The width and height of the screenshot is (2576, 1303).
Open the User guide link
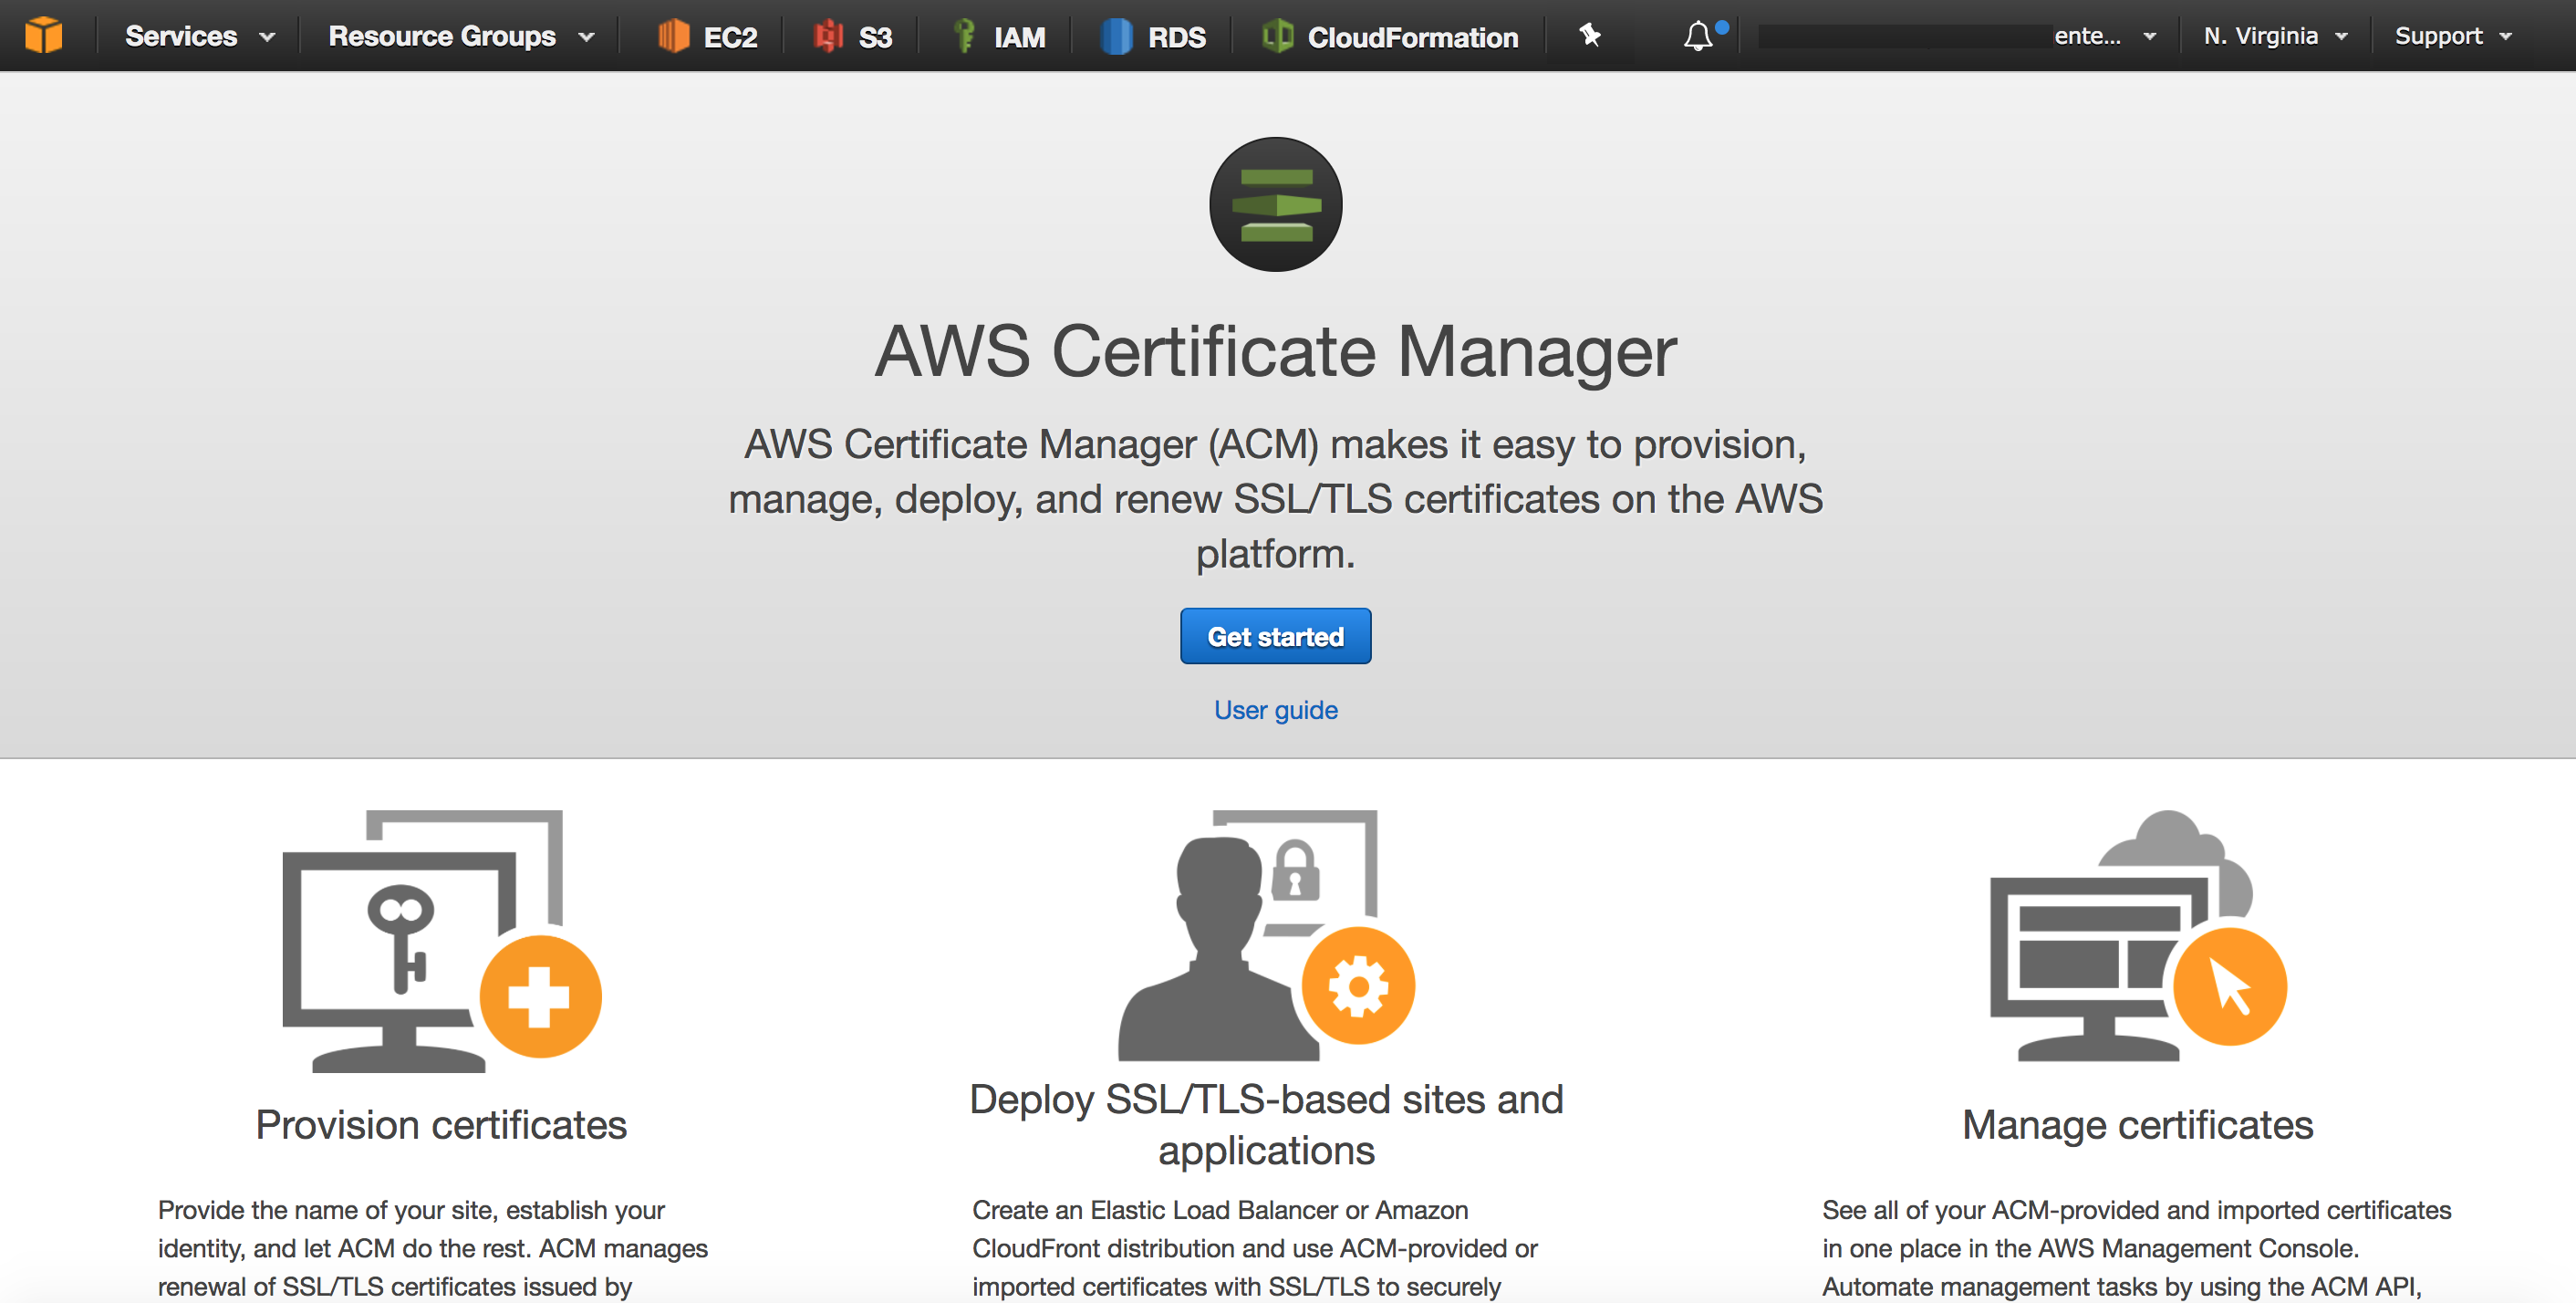click(x=1275, y=710)
